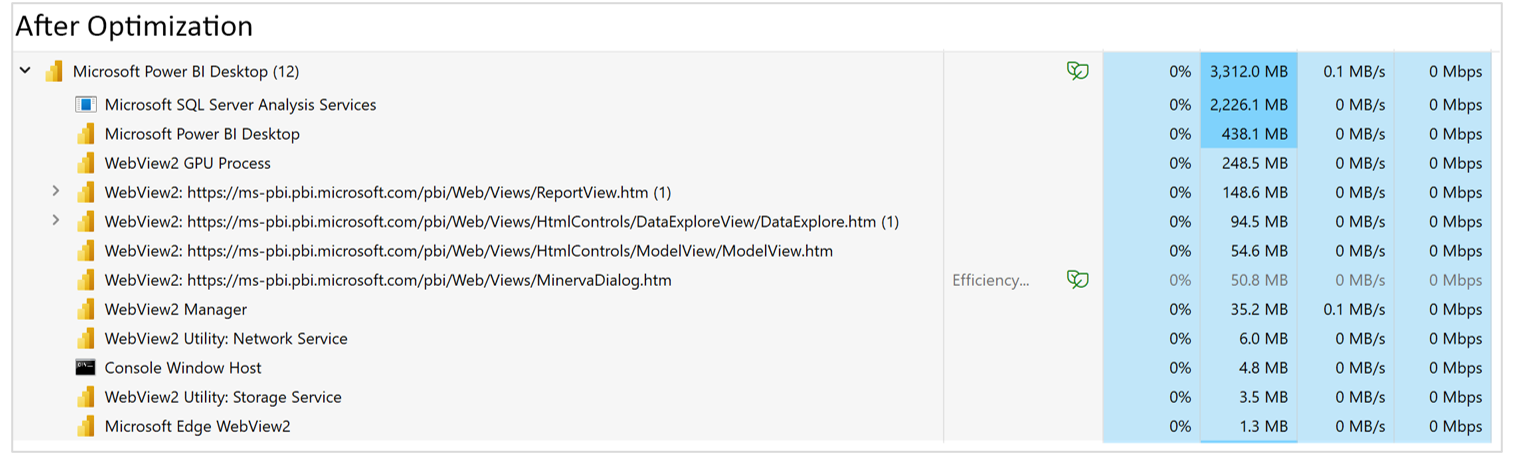Viewport: 1513px width, 469px height.
Task: Click efficiency mode leaf icon on MinervaDialog row
Action: click(1077, 280)
